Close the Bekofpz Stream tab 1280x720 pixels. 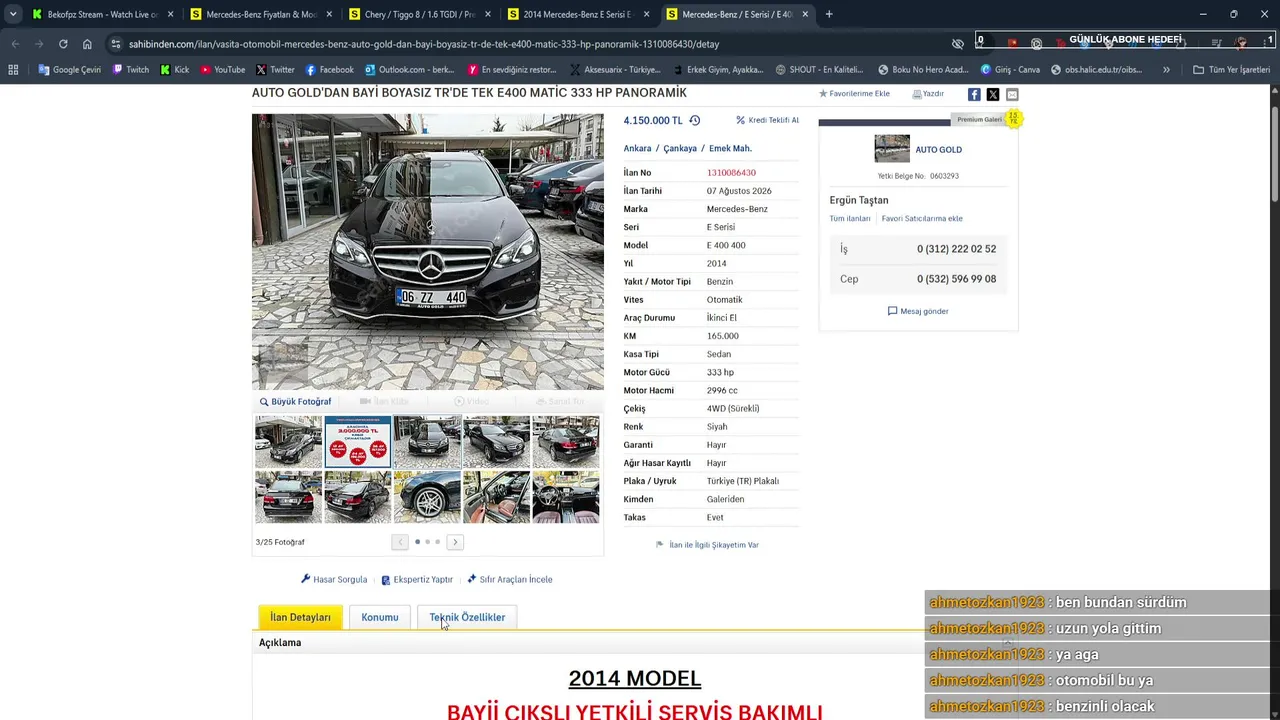point(170,14)
